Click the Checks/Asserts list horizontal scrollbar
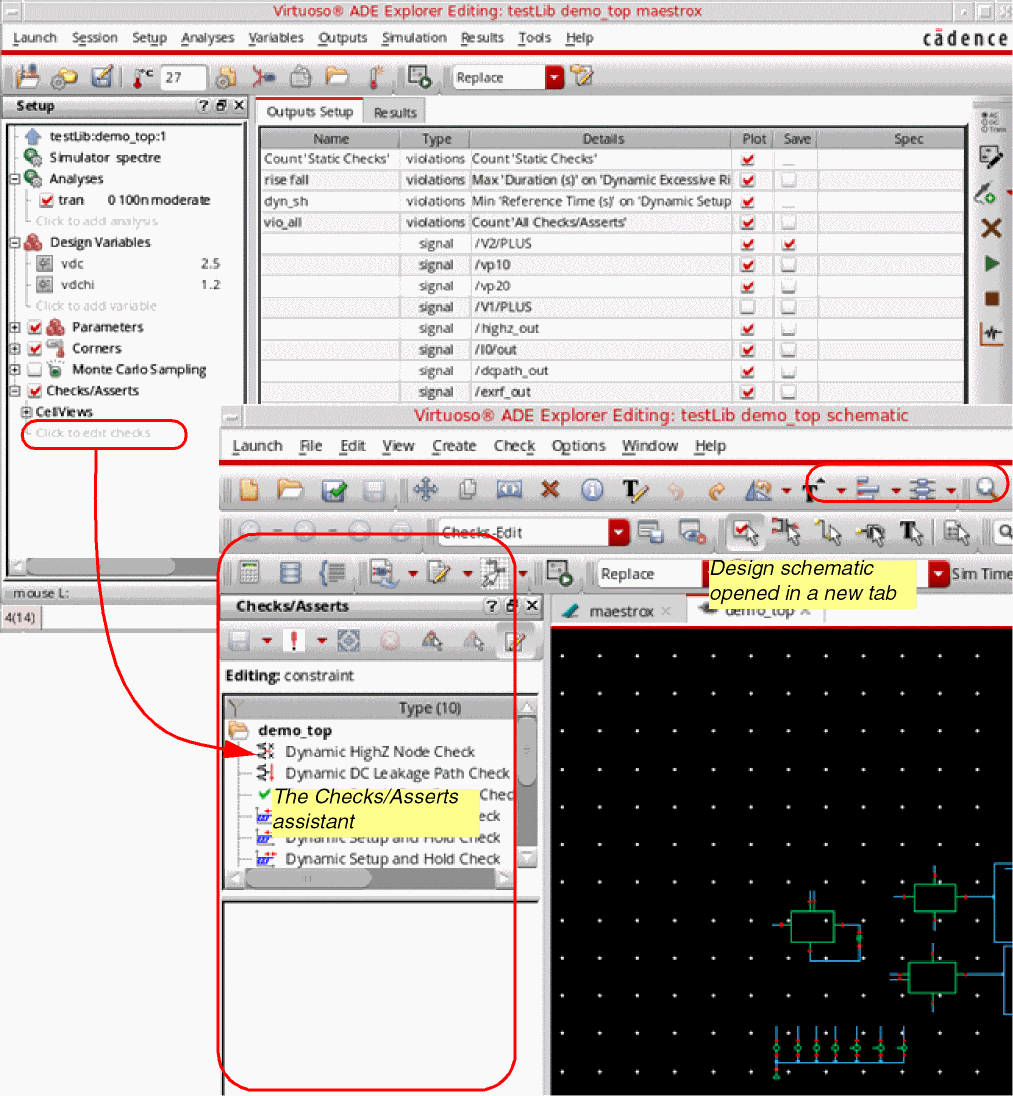1013x1096 pixels. tap(308, 879)
